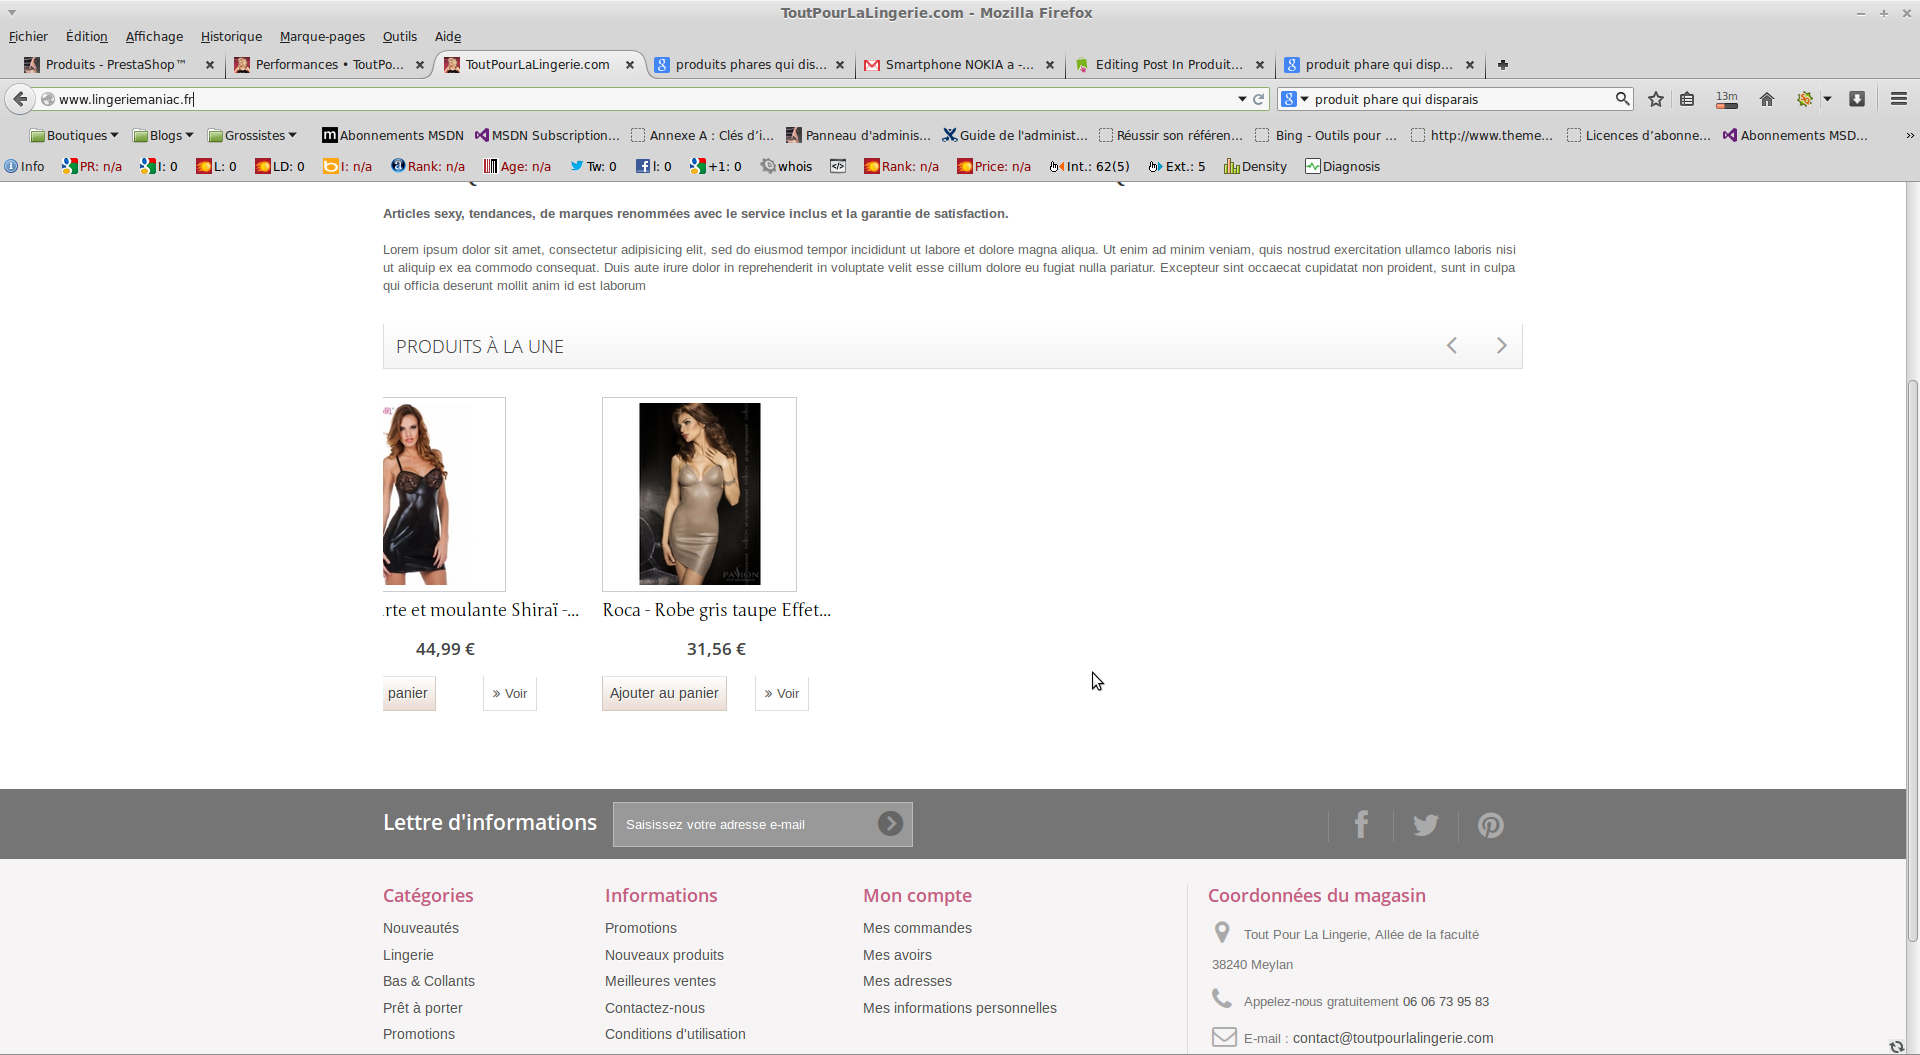Show bookmarks list icon next to star
Screen dimensions: 1920x1055
click(1687, 99)
